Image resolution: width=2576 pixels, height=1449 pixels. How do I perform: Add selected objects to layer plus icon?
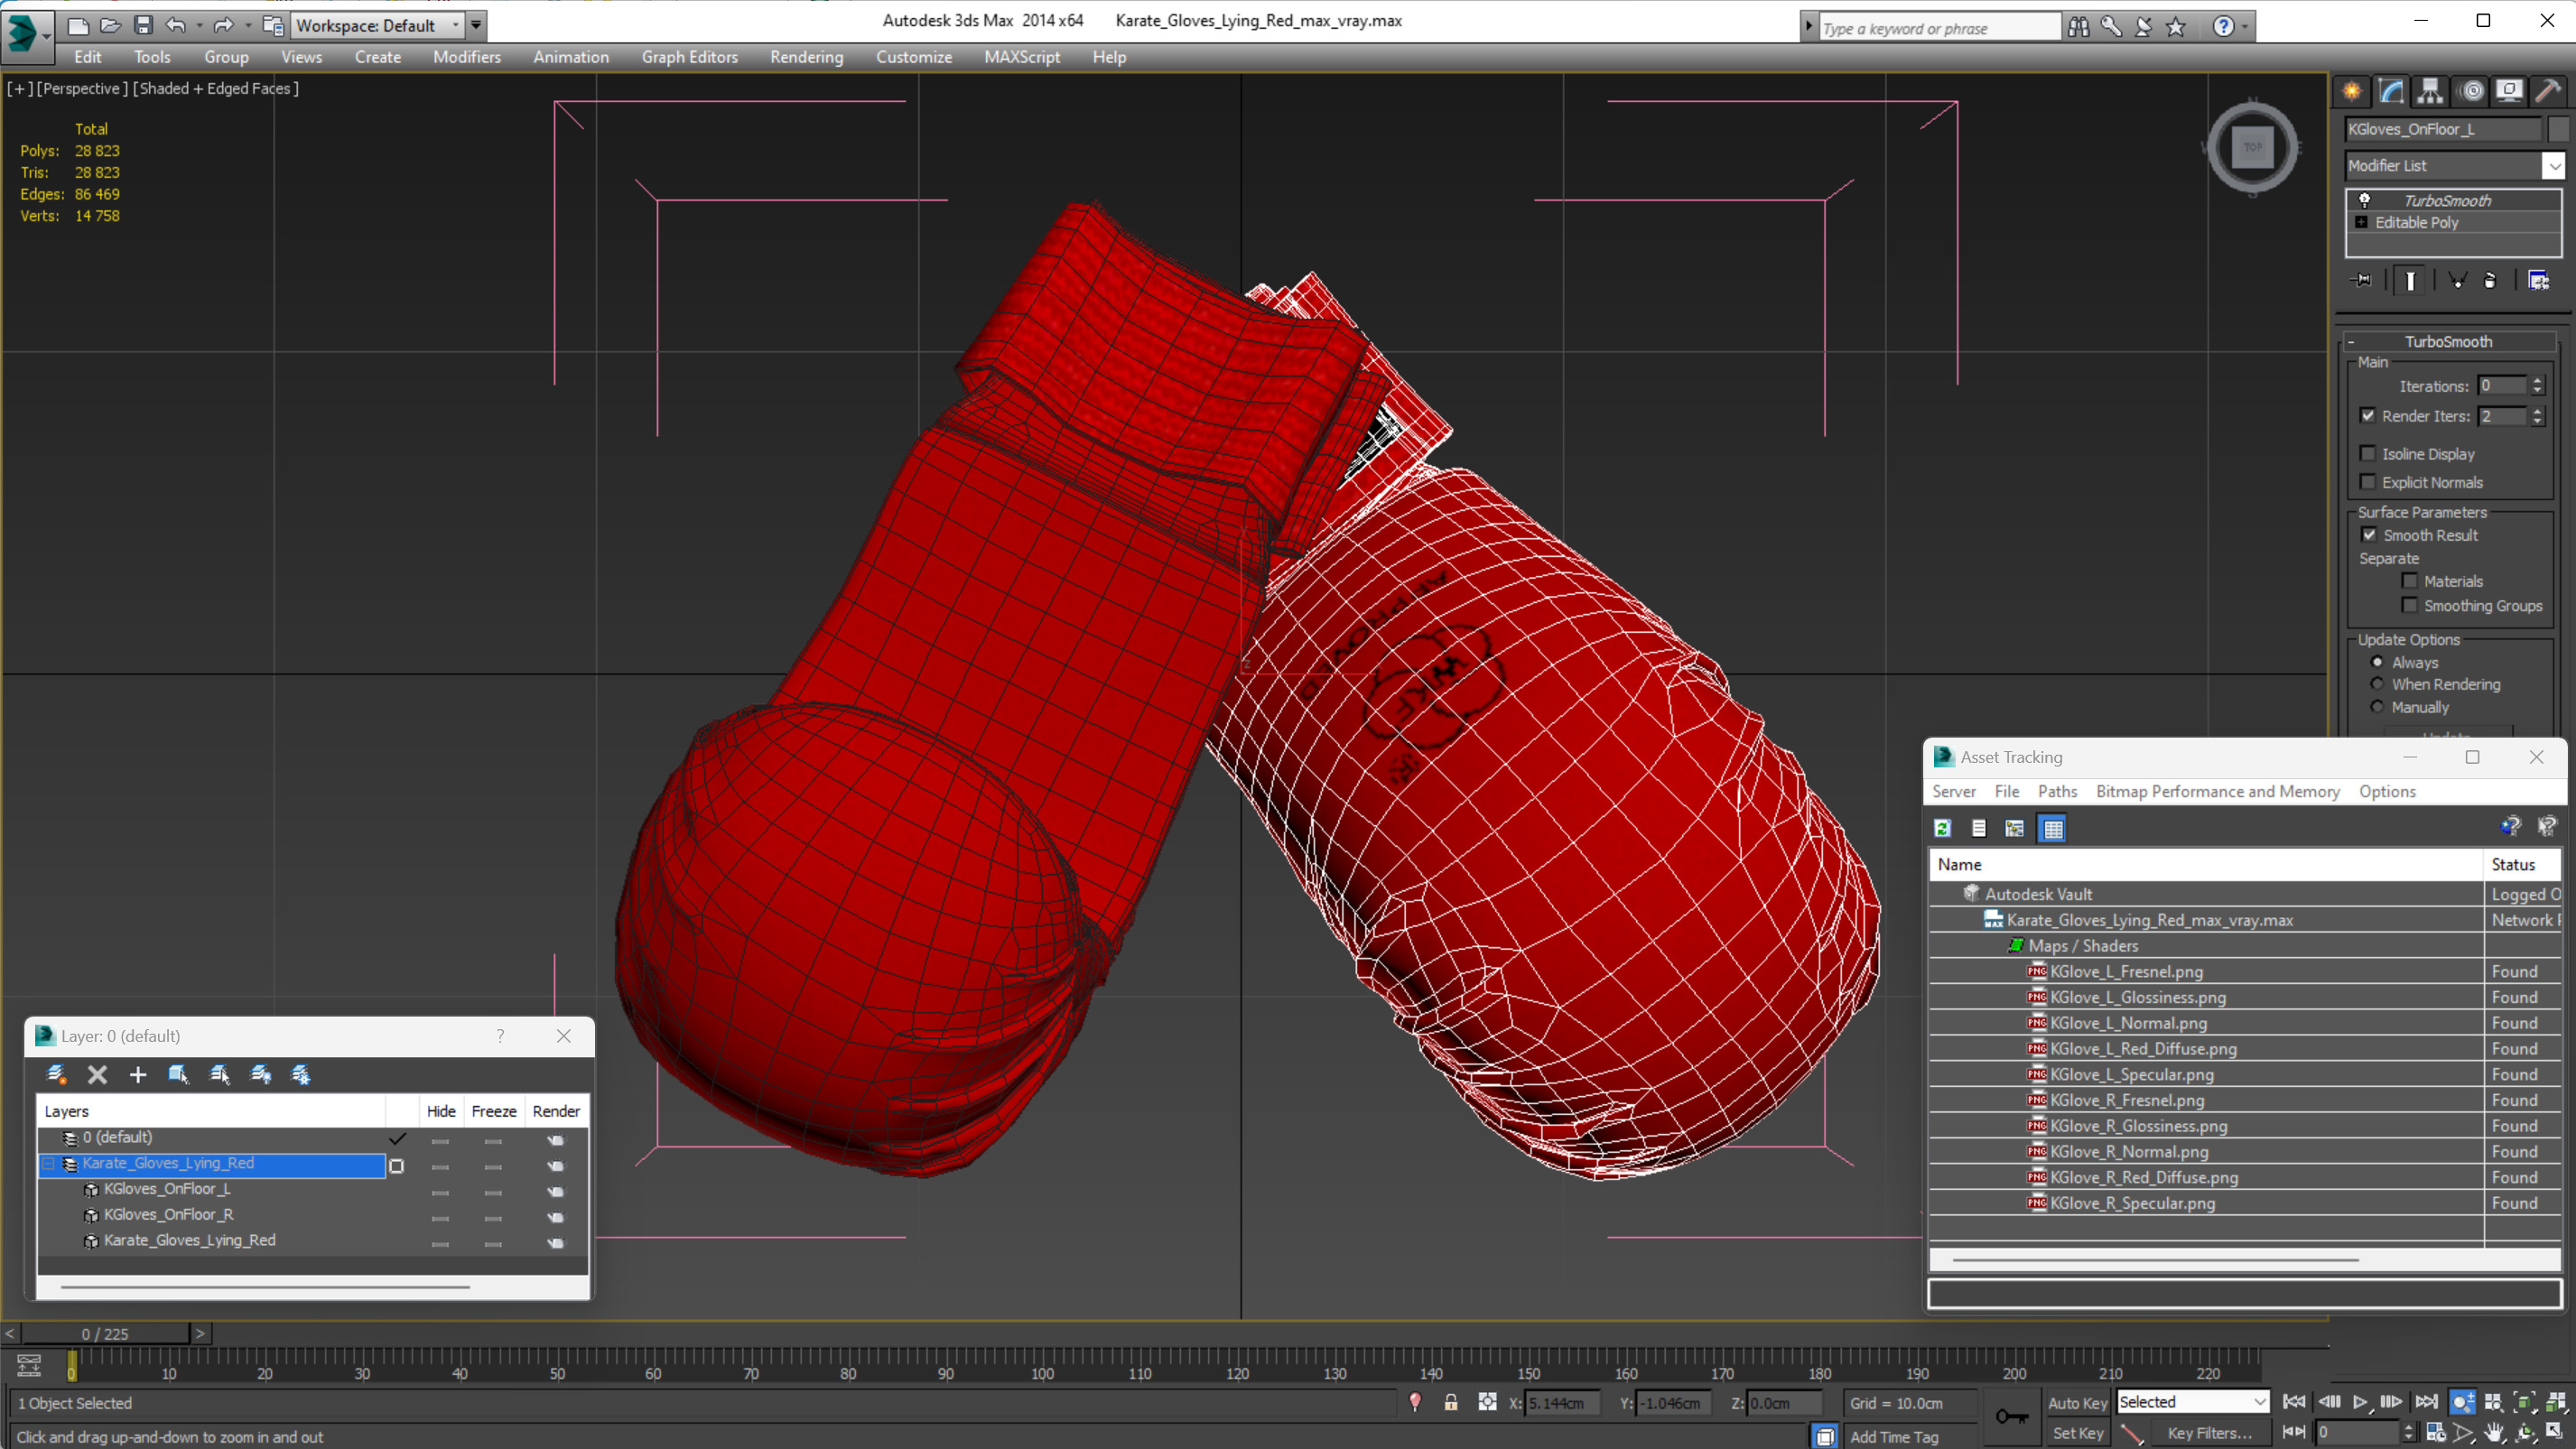tap(138, 1074)
